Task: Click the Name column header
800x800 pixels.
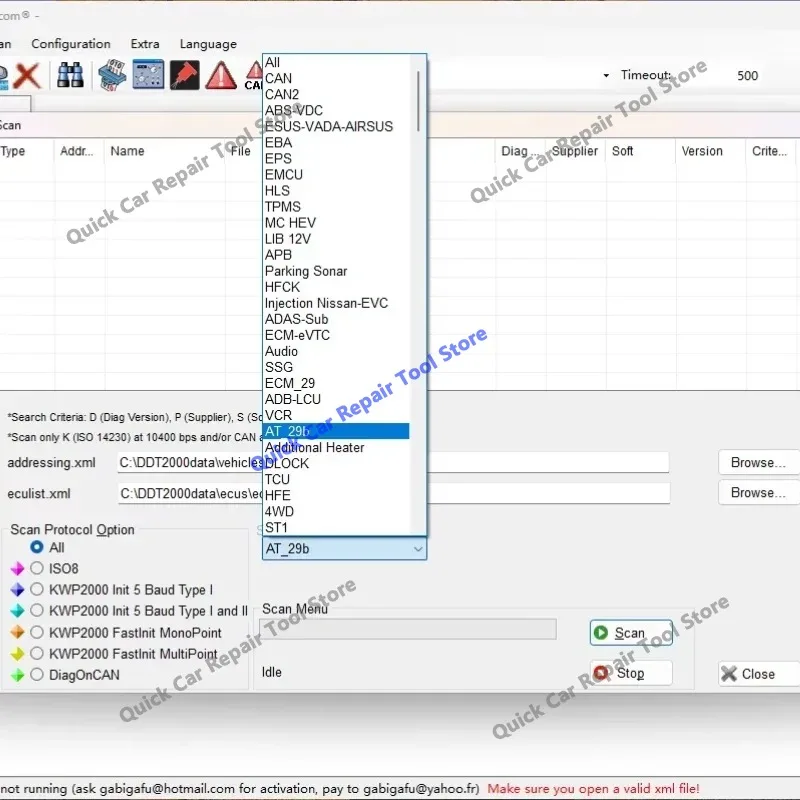Action: point(165,151)
